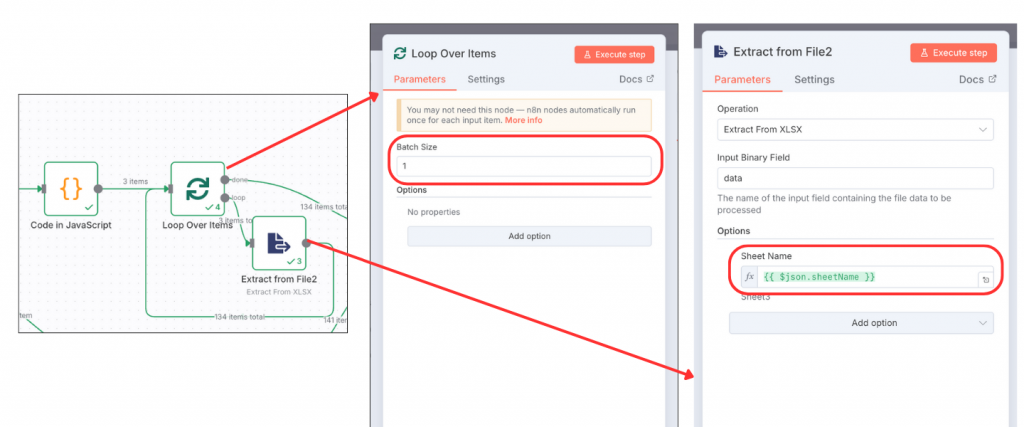Click Add option in Loop Over Items

tap(529, 236)
